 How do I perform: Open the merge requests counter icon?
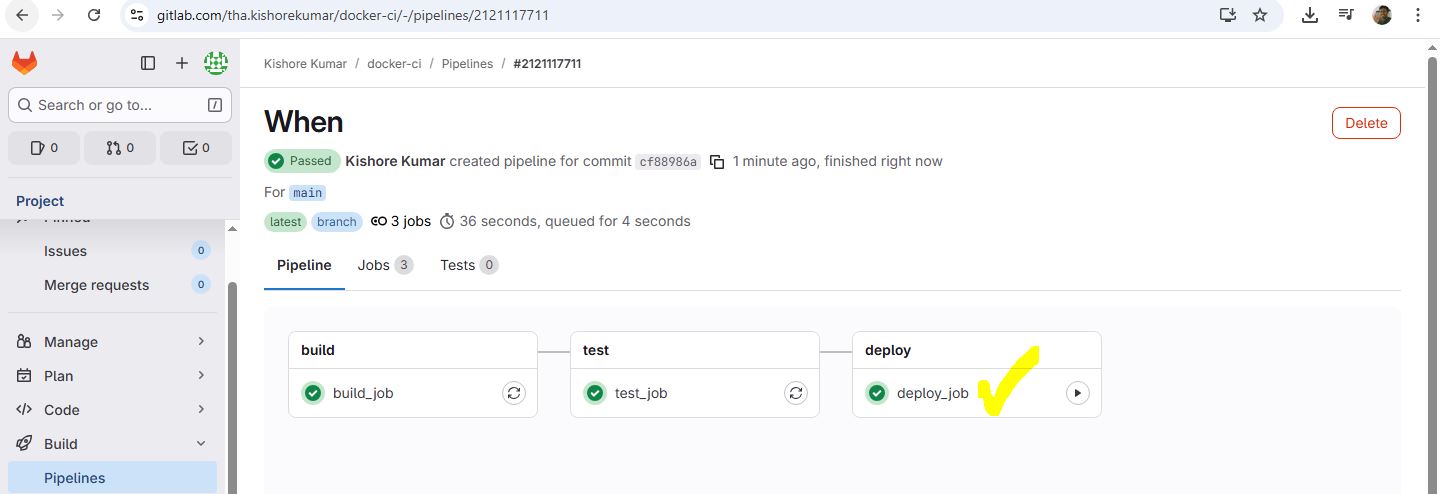click(x=120, y=148)
